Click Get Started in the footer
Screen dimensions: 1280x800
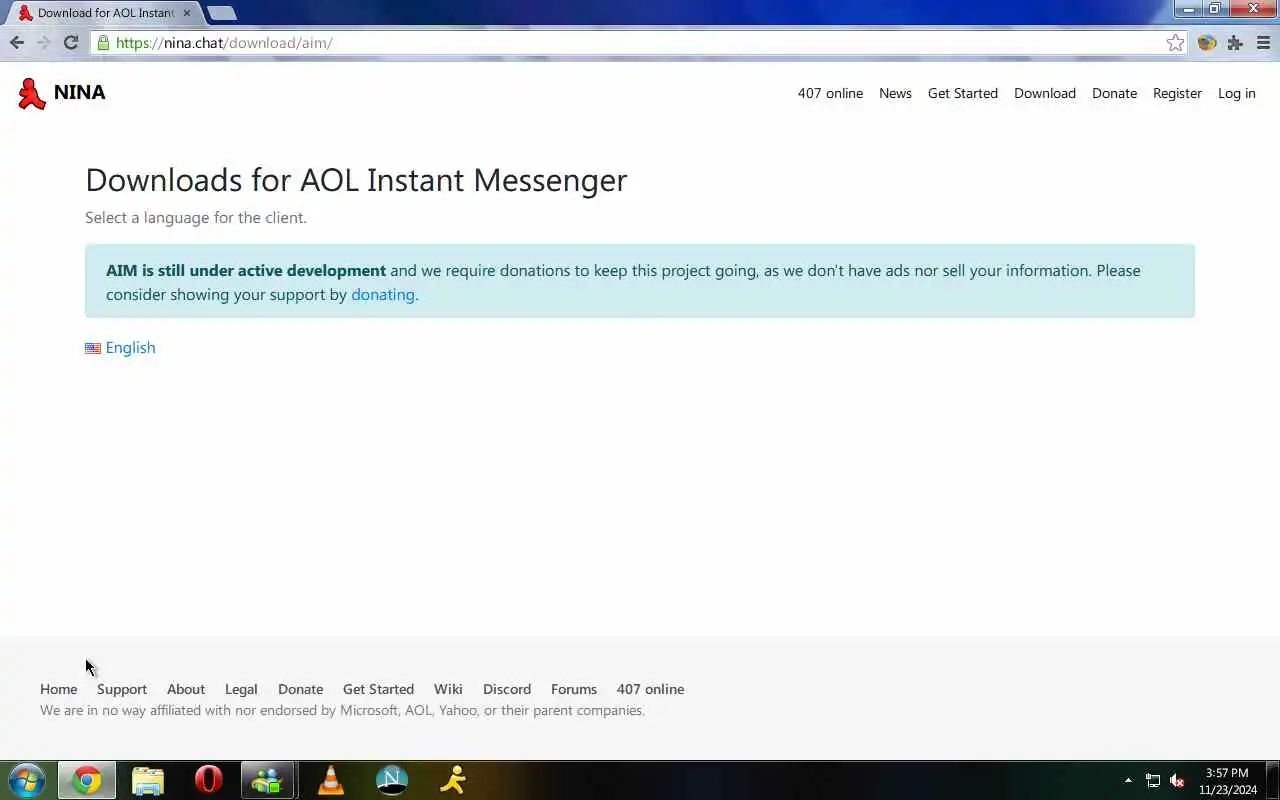click(x=378, y=689)
